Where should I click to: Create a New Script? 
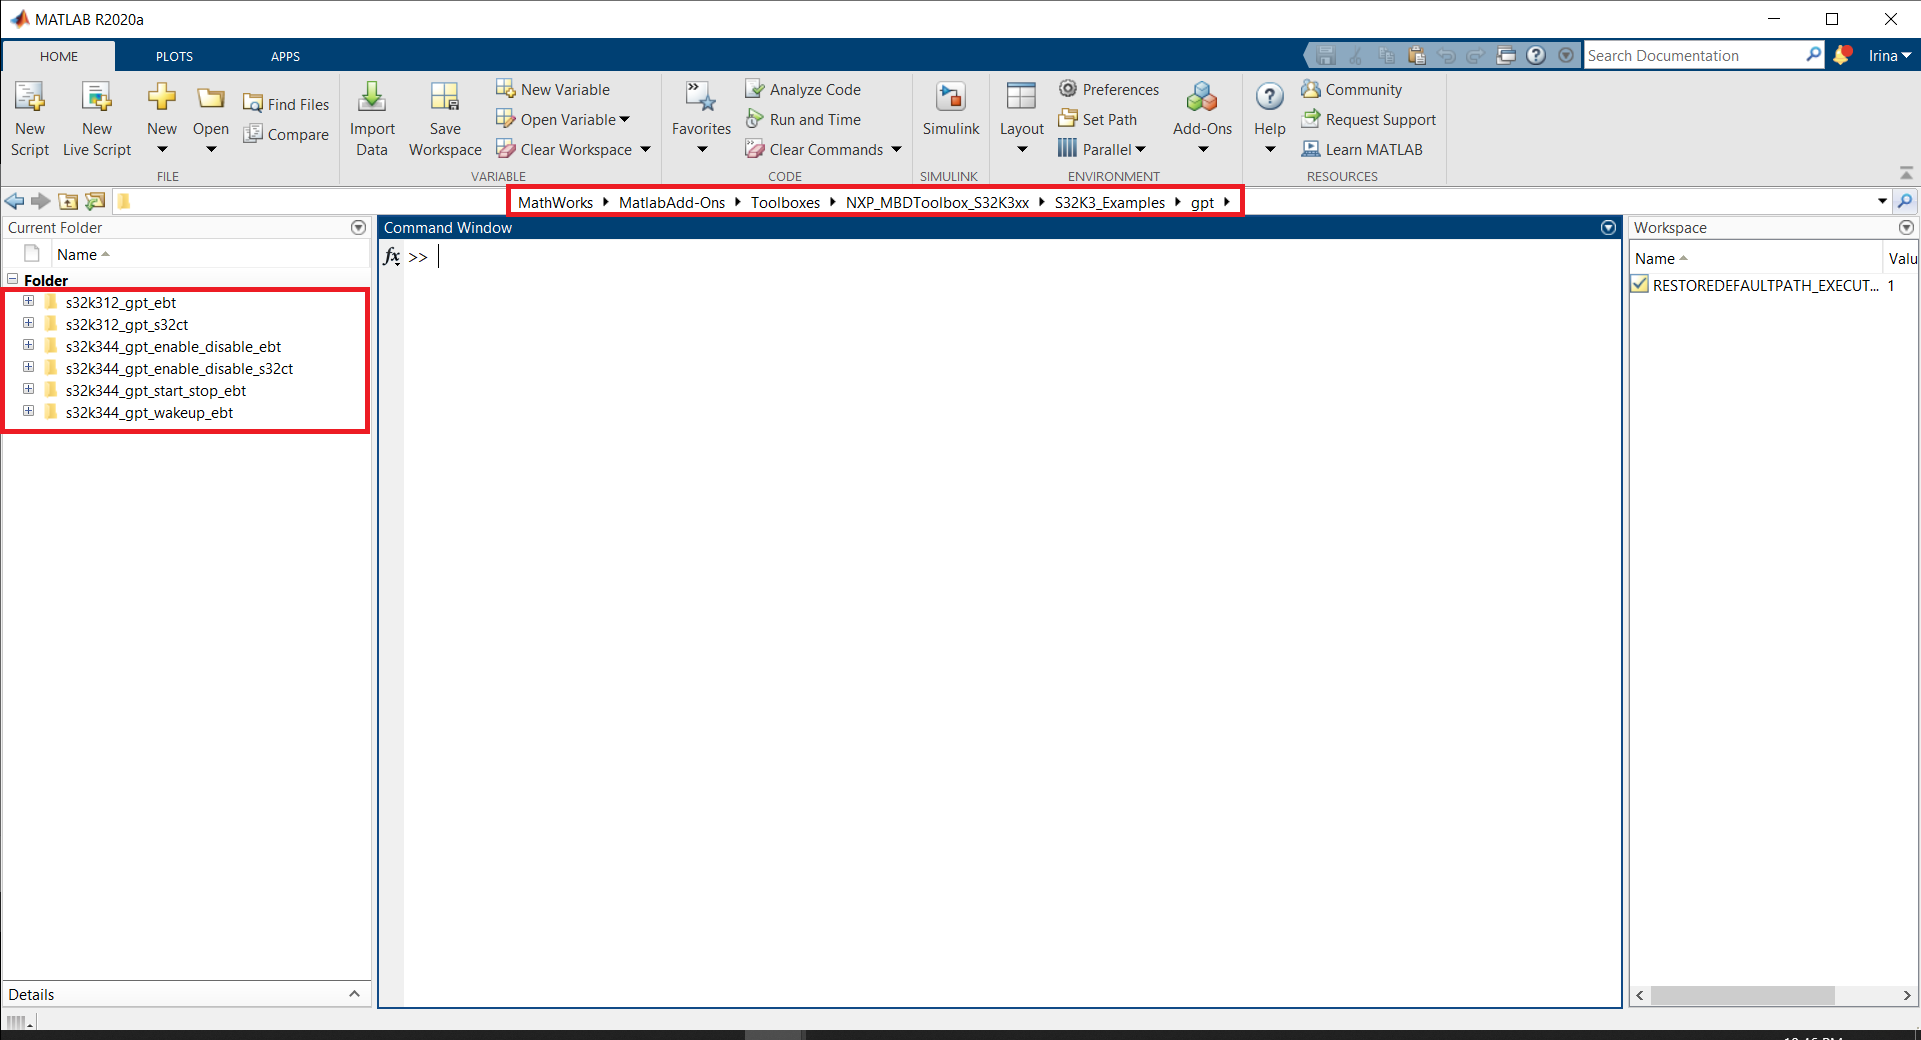point(29,117)
